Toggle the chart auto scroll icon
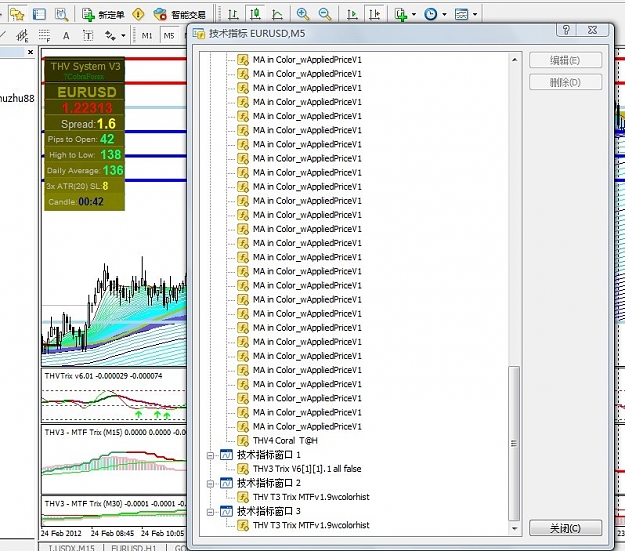The image size is (625, 551). point(352,14)
